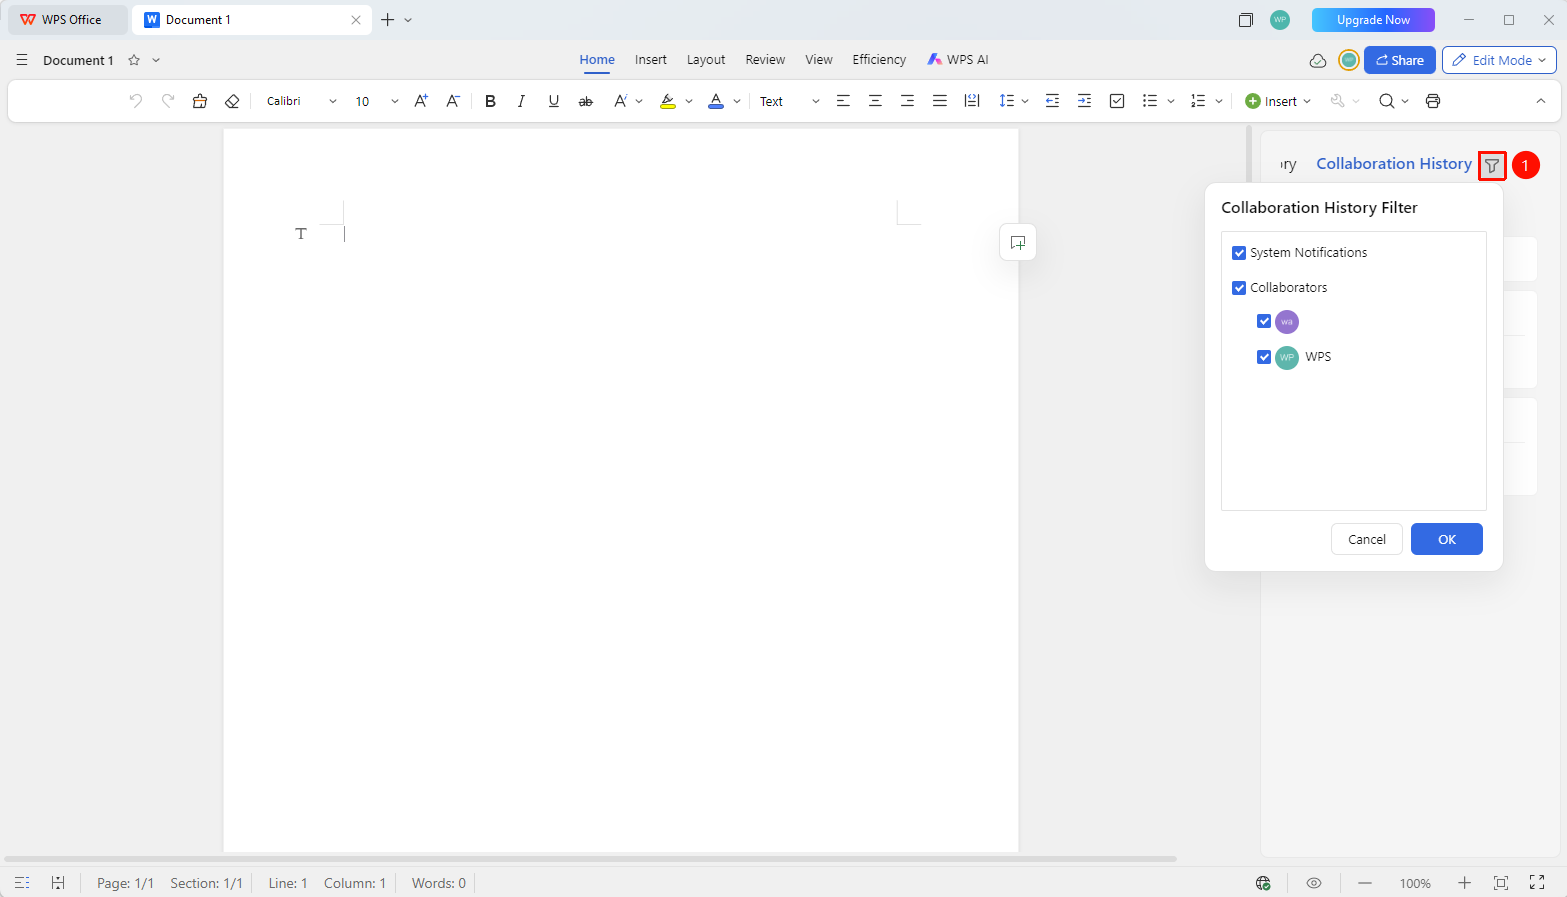Screen dimensions: 1567x897
Task: Uncheck the WPS collaborator checkbox
Action: point(1264,357)
